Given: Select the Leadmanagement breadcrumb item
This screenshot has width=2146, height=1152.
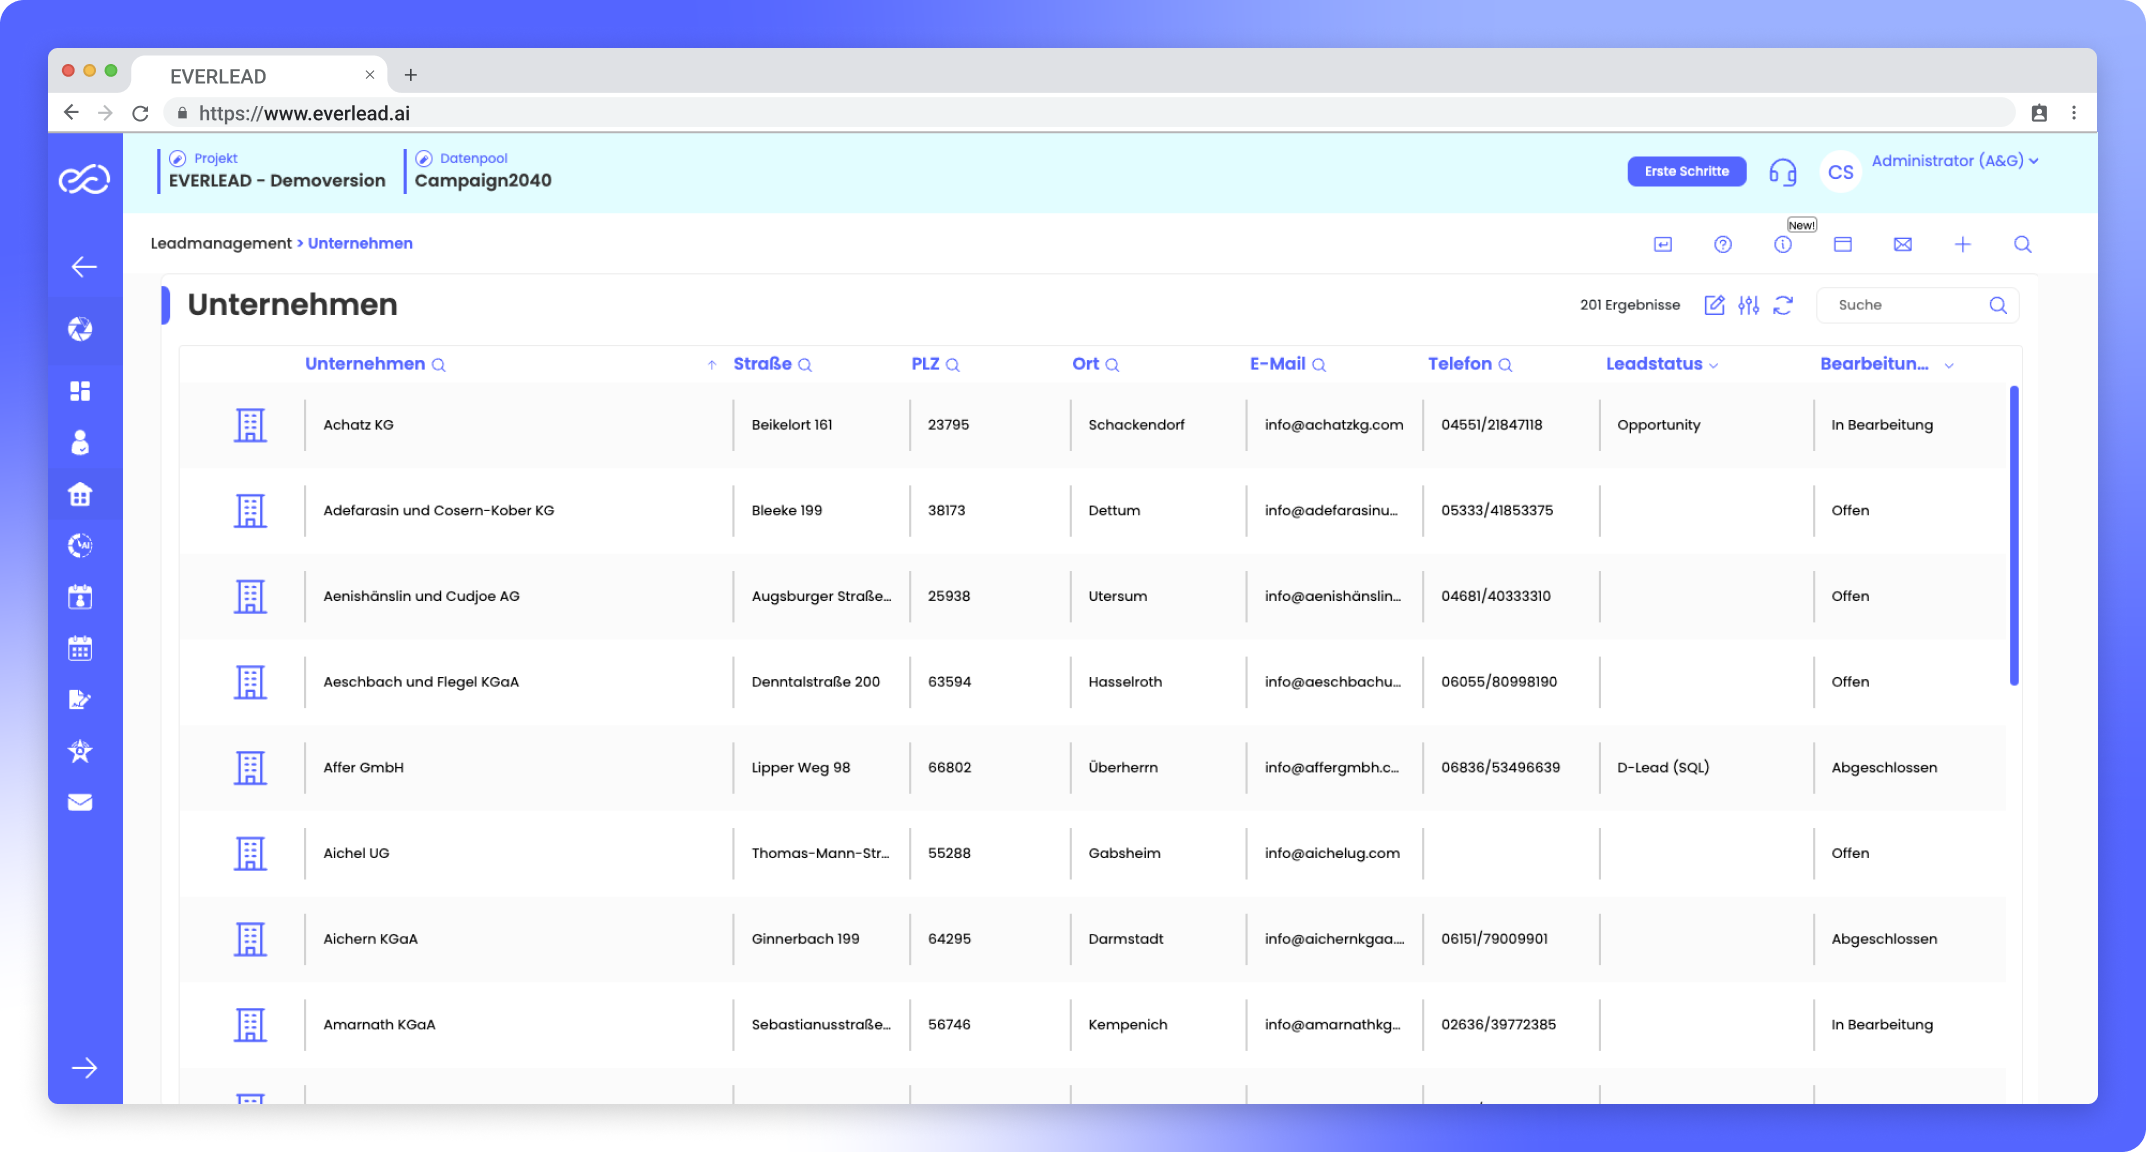Looking at the screenshot, I should 220,243.
